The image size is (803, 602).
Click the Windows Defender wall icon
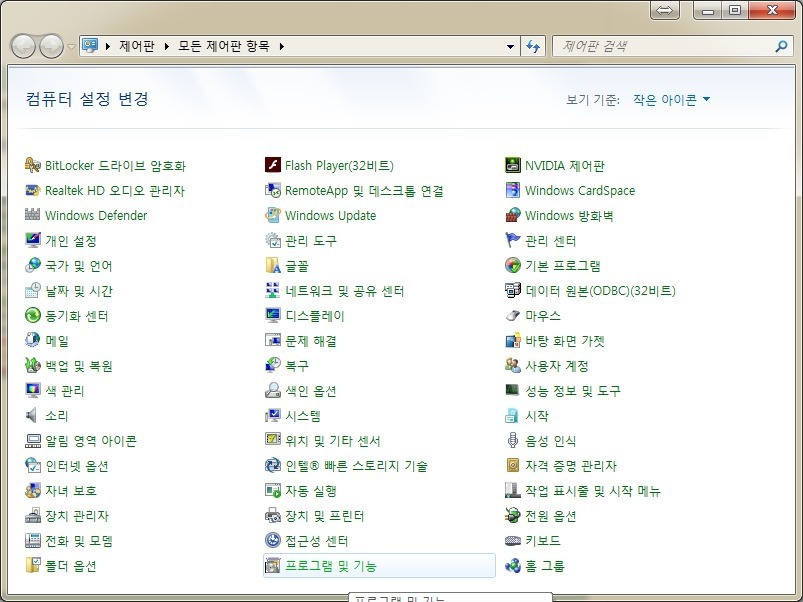click(33, 215)
